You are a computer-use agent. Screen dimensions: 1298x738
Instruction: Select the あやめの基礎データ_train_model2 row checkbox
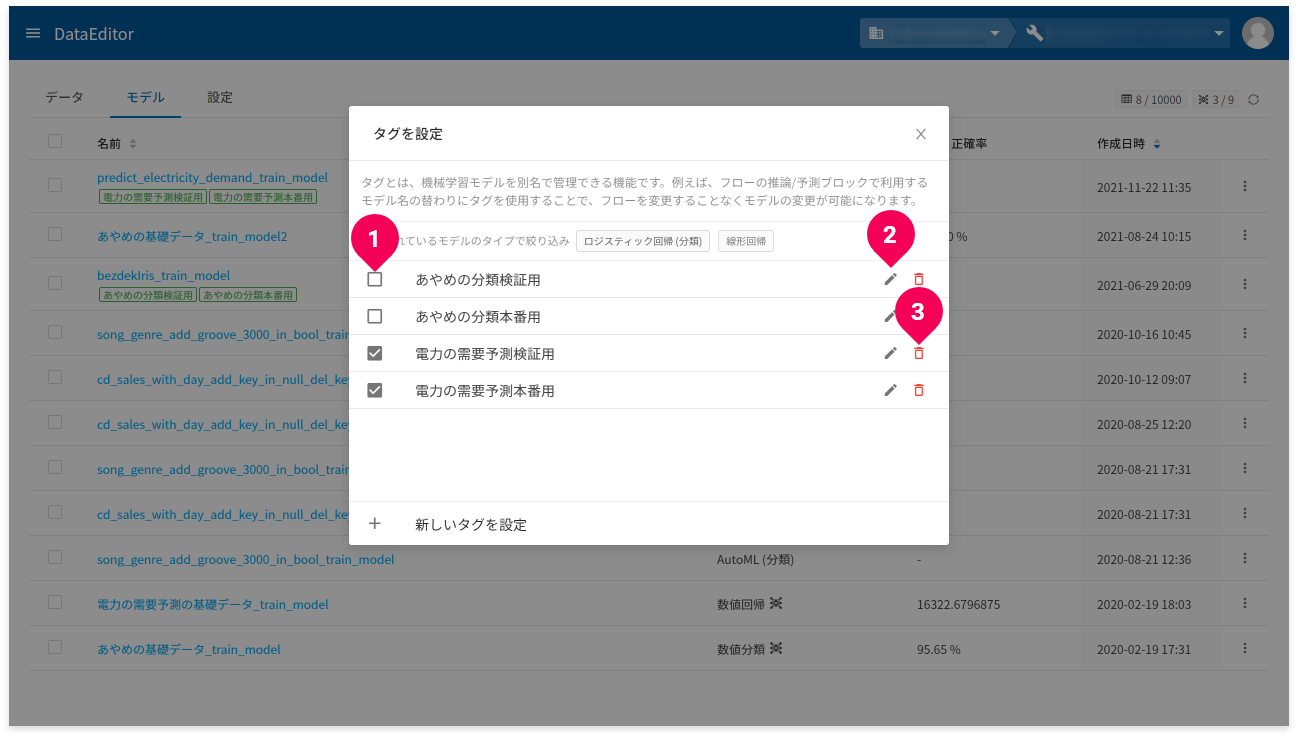click(55, 234)
